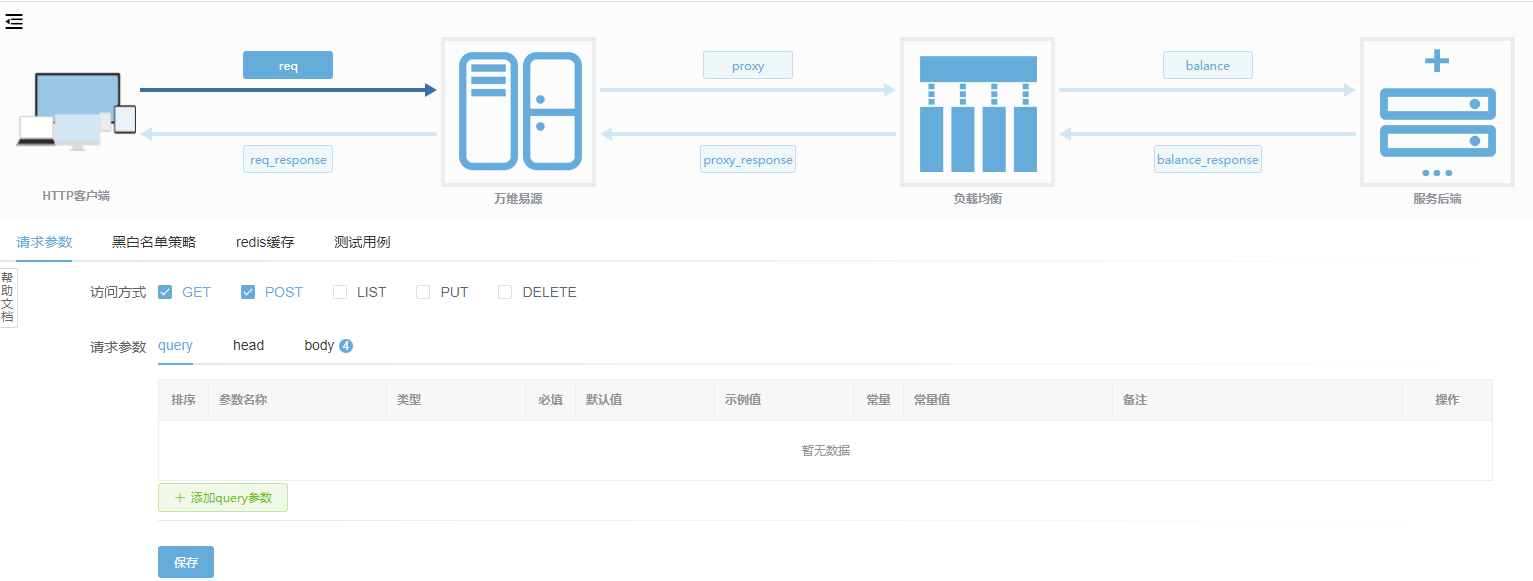Enable the PUT method checkbox

[423, 292]
